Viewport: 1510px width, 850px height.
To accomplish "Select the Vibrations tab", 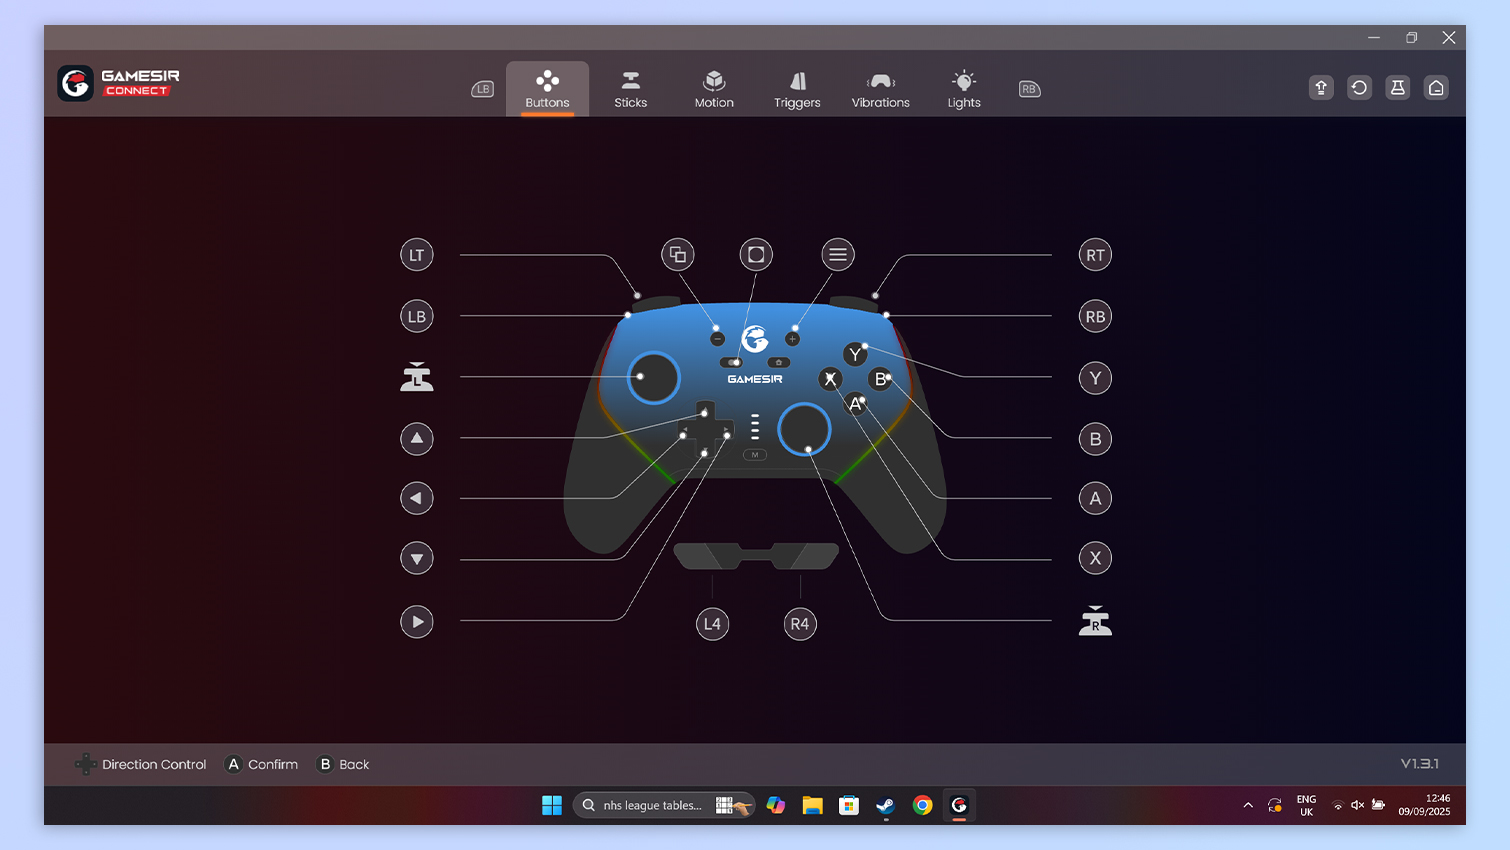I will pos(880,89).
